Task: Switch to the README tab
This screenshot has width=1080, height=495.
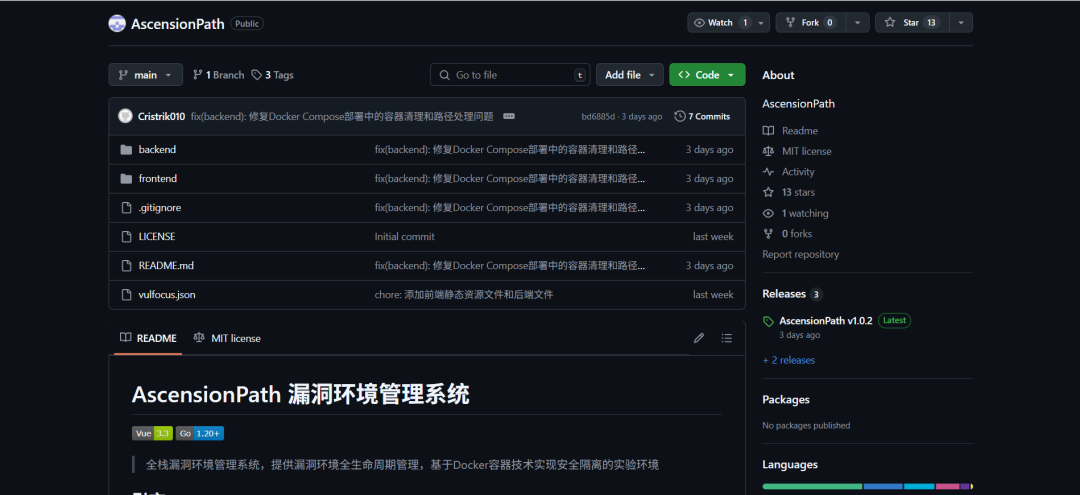Action: coord(148,338)
